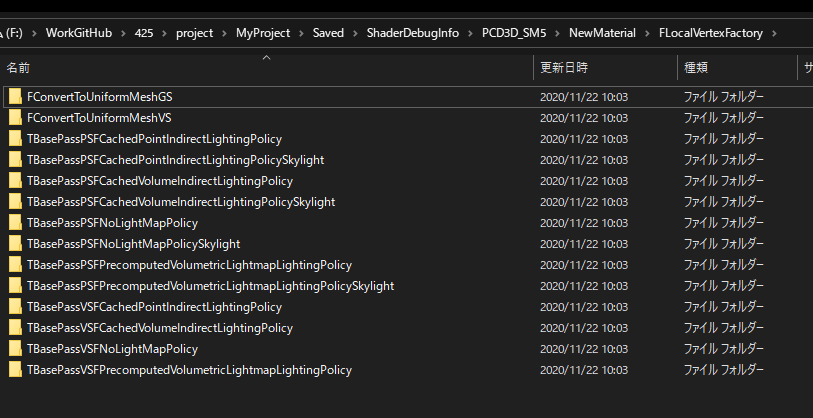Expand the chevron after WorkGitHub in the address bar
This screenshot has width=813, height=418.
pos(123,33)
